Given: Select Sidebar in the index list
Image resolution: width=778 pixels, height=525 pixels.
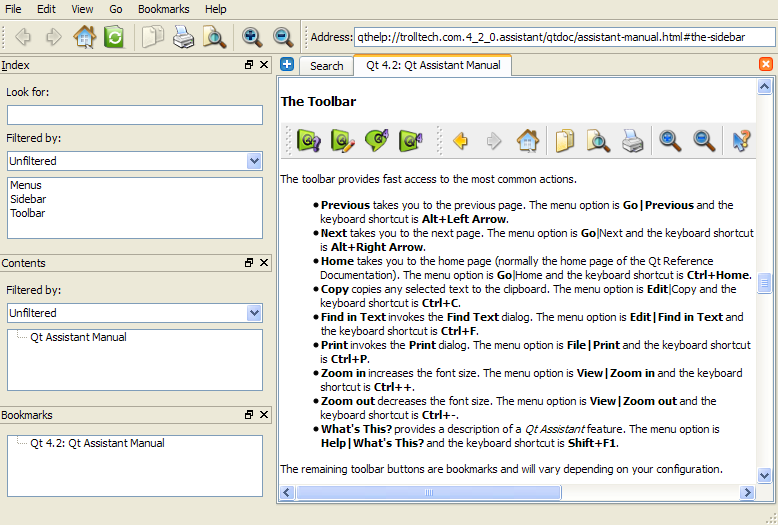Looking at the screenshot, I should 28,199.
